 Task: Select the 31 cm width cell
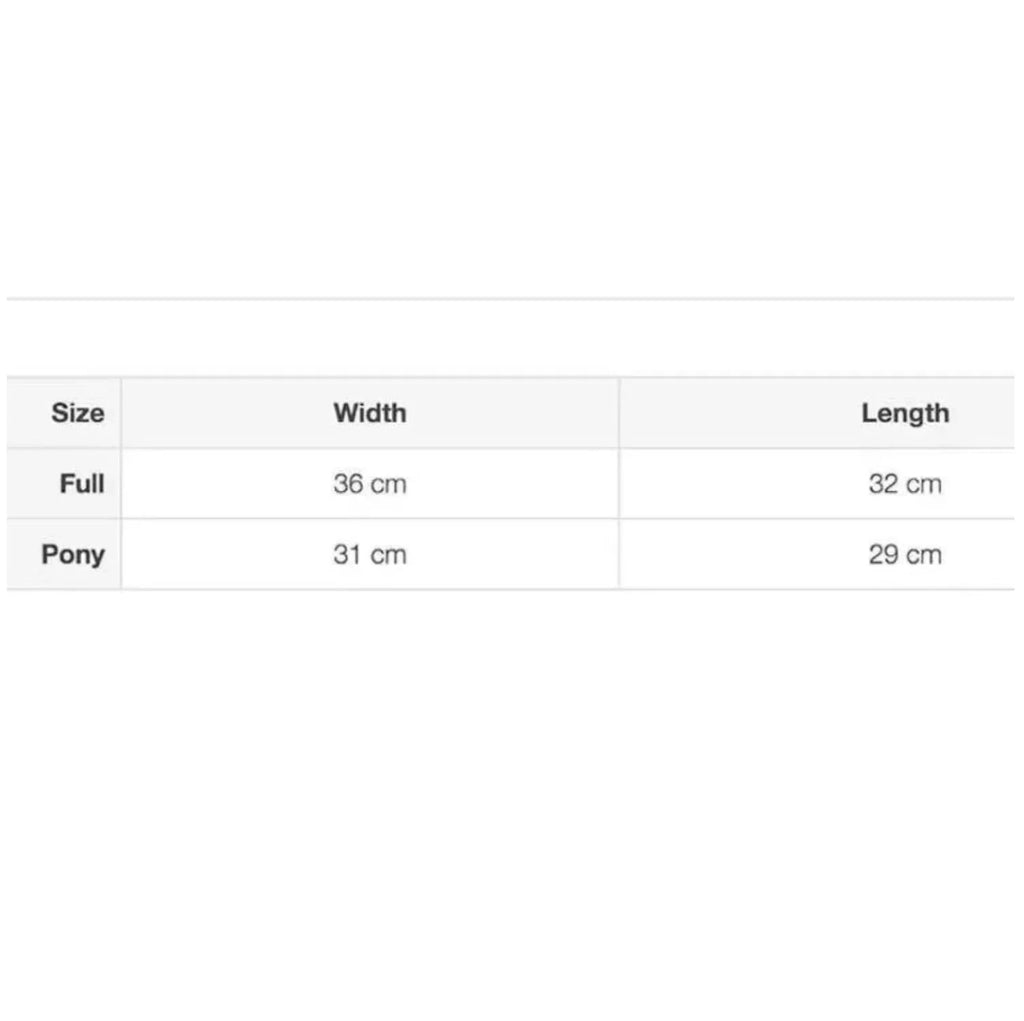pyautogui.click(x=370, y=555)
